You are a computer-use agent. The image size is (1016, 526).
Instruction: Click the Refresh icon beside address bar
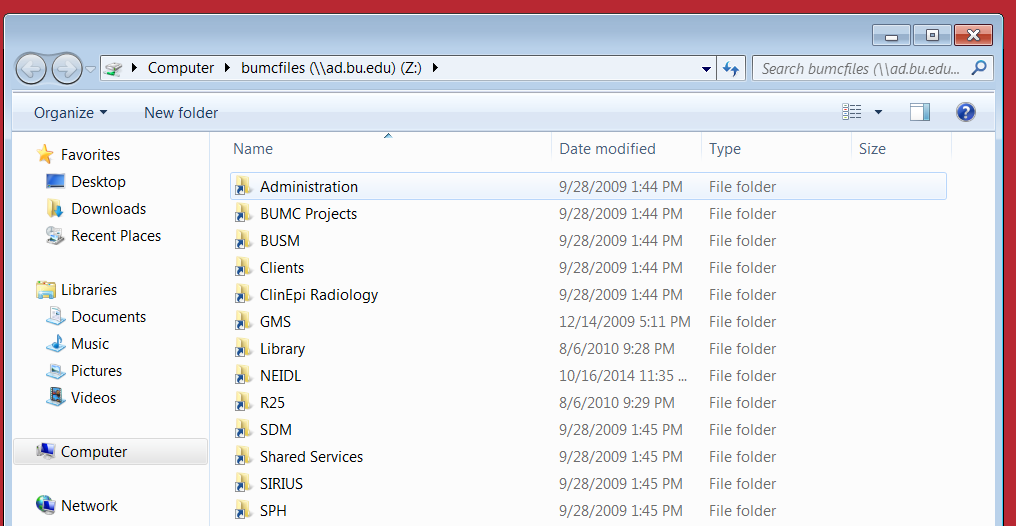tap(731, 69)
